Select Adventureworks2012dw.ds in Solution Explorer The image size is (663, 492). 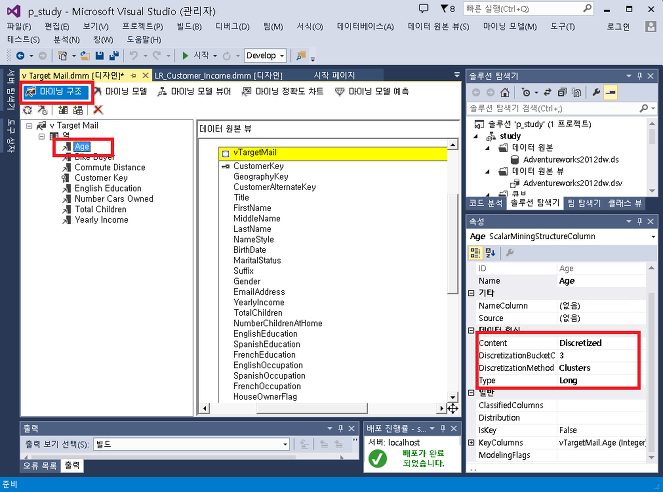click(571, 160)
